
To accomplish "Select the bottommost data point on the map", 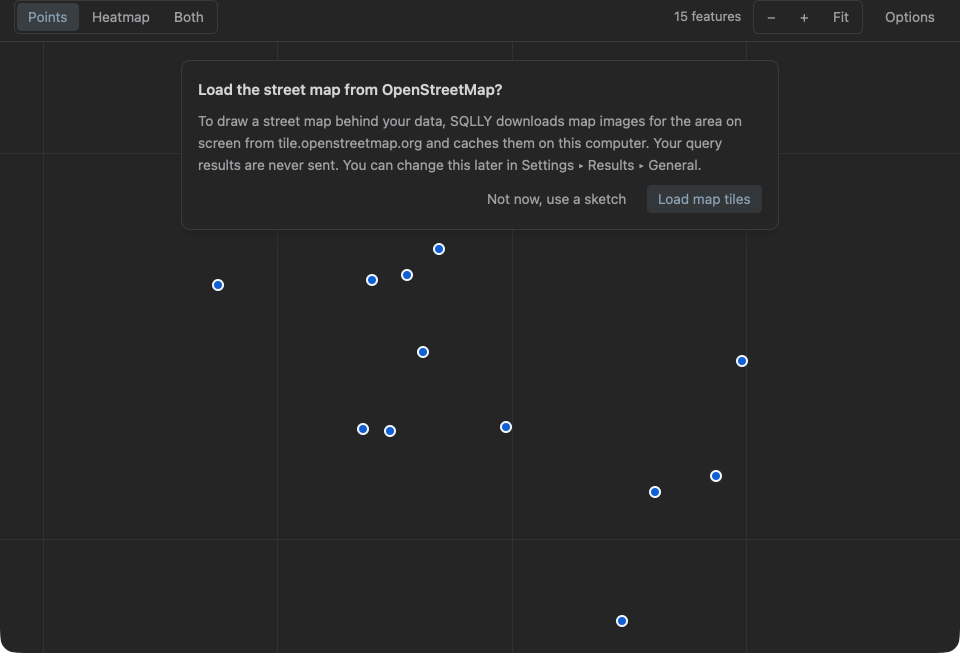I will [622, 621].
